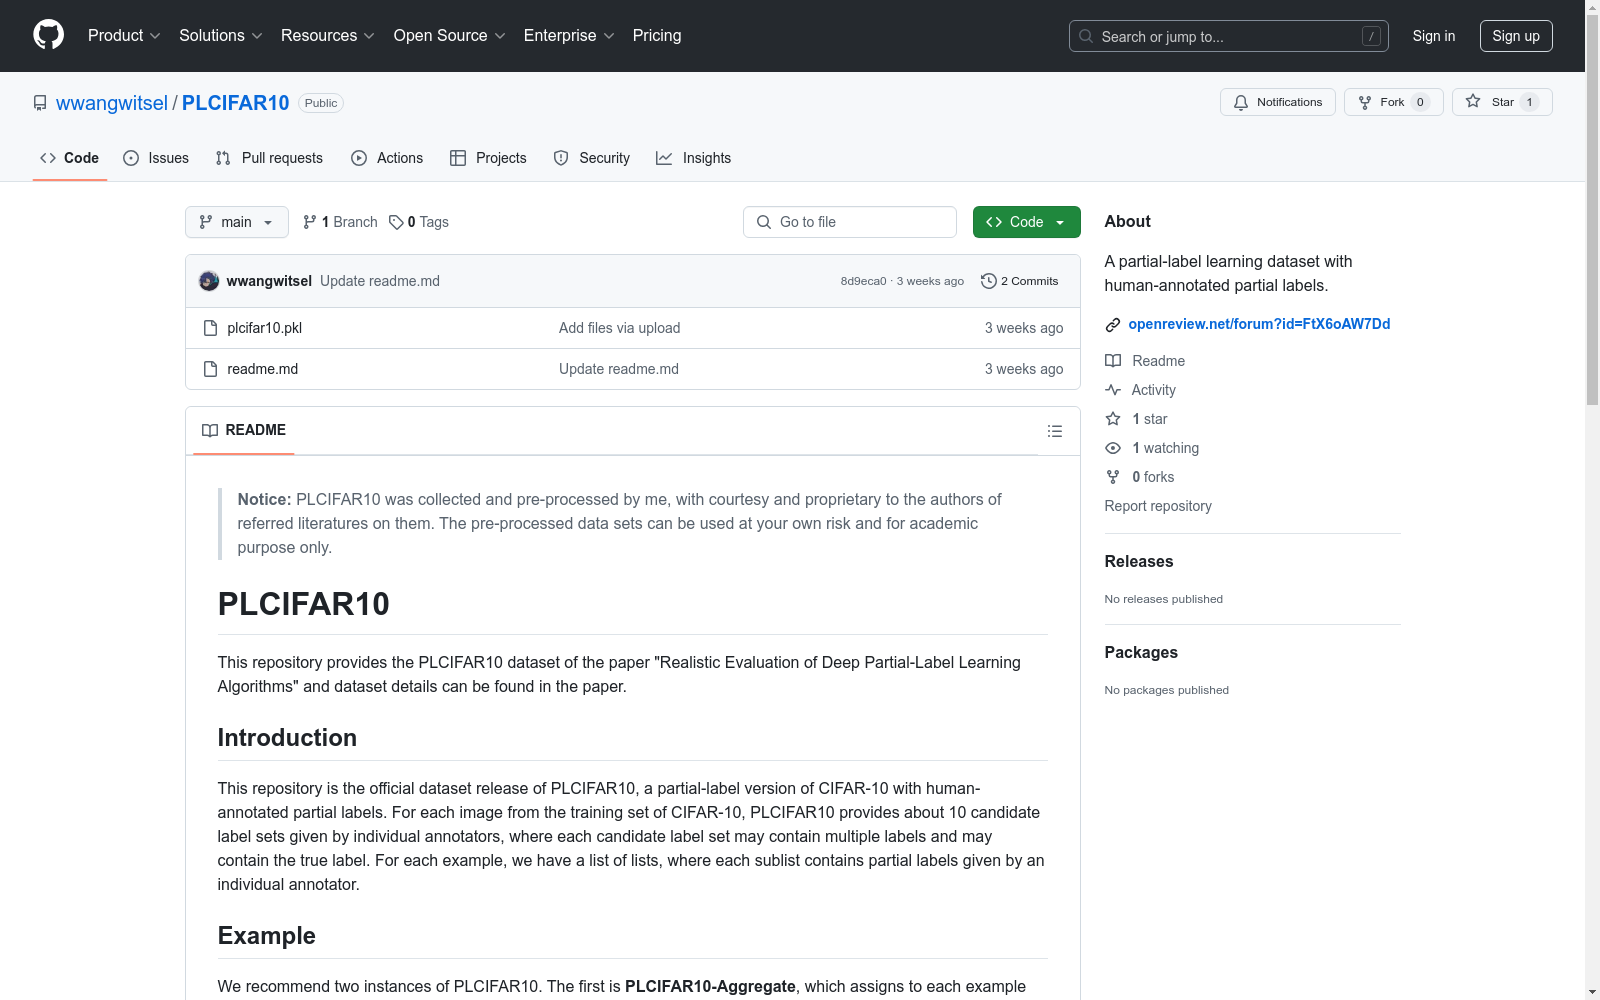Screen dimensions: 1600x1000
Task: Open the openreview.net forum link
Action: click(x=1259, y=324)
